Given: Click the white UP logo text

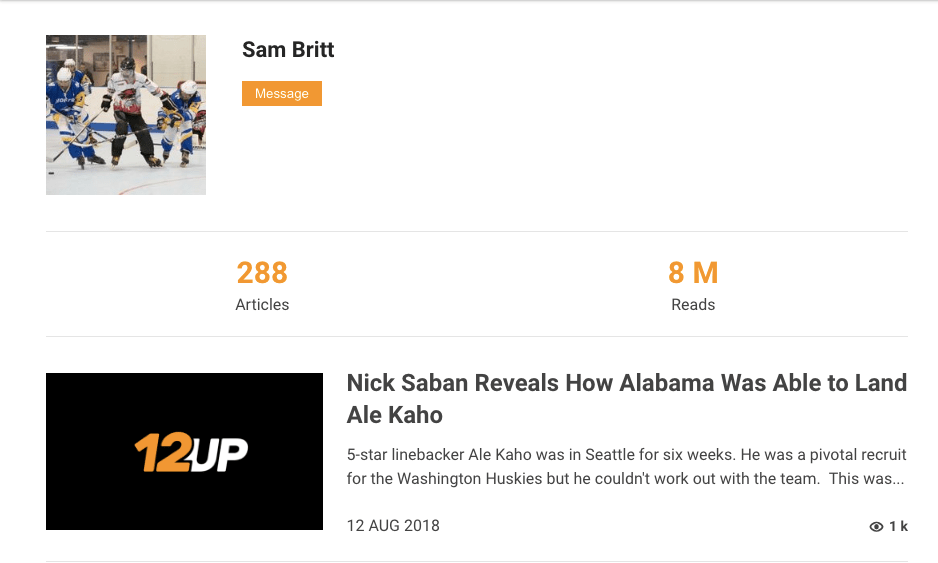Looking at the screenshot, I should pyautogui.click(x=219, y=454).
